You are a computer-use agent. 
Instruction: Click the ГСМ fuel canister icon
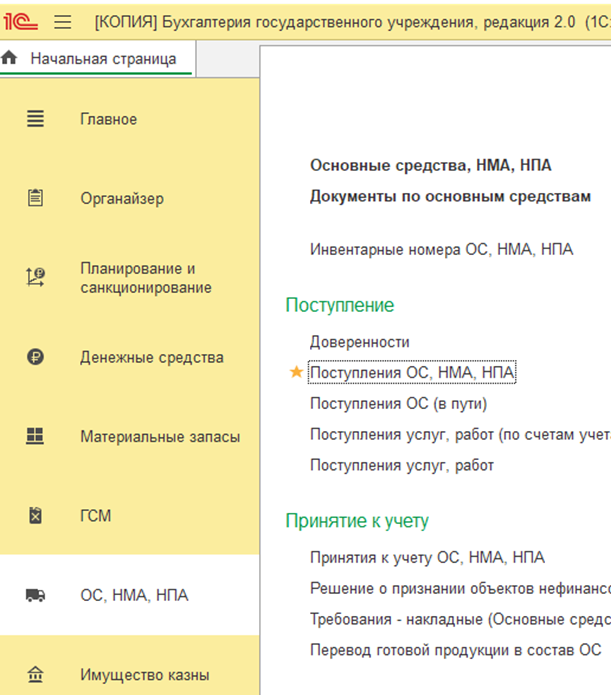pos(35,515)
